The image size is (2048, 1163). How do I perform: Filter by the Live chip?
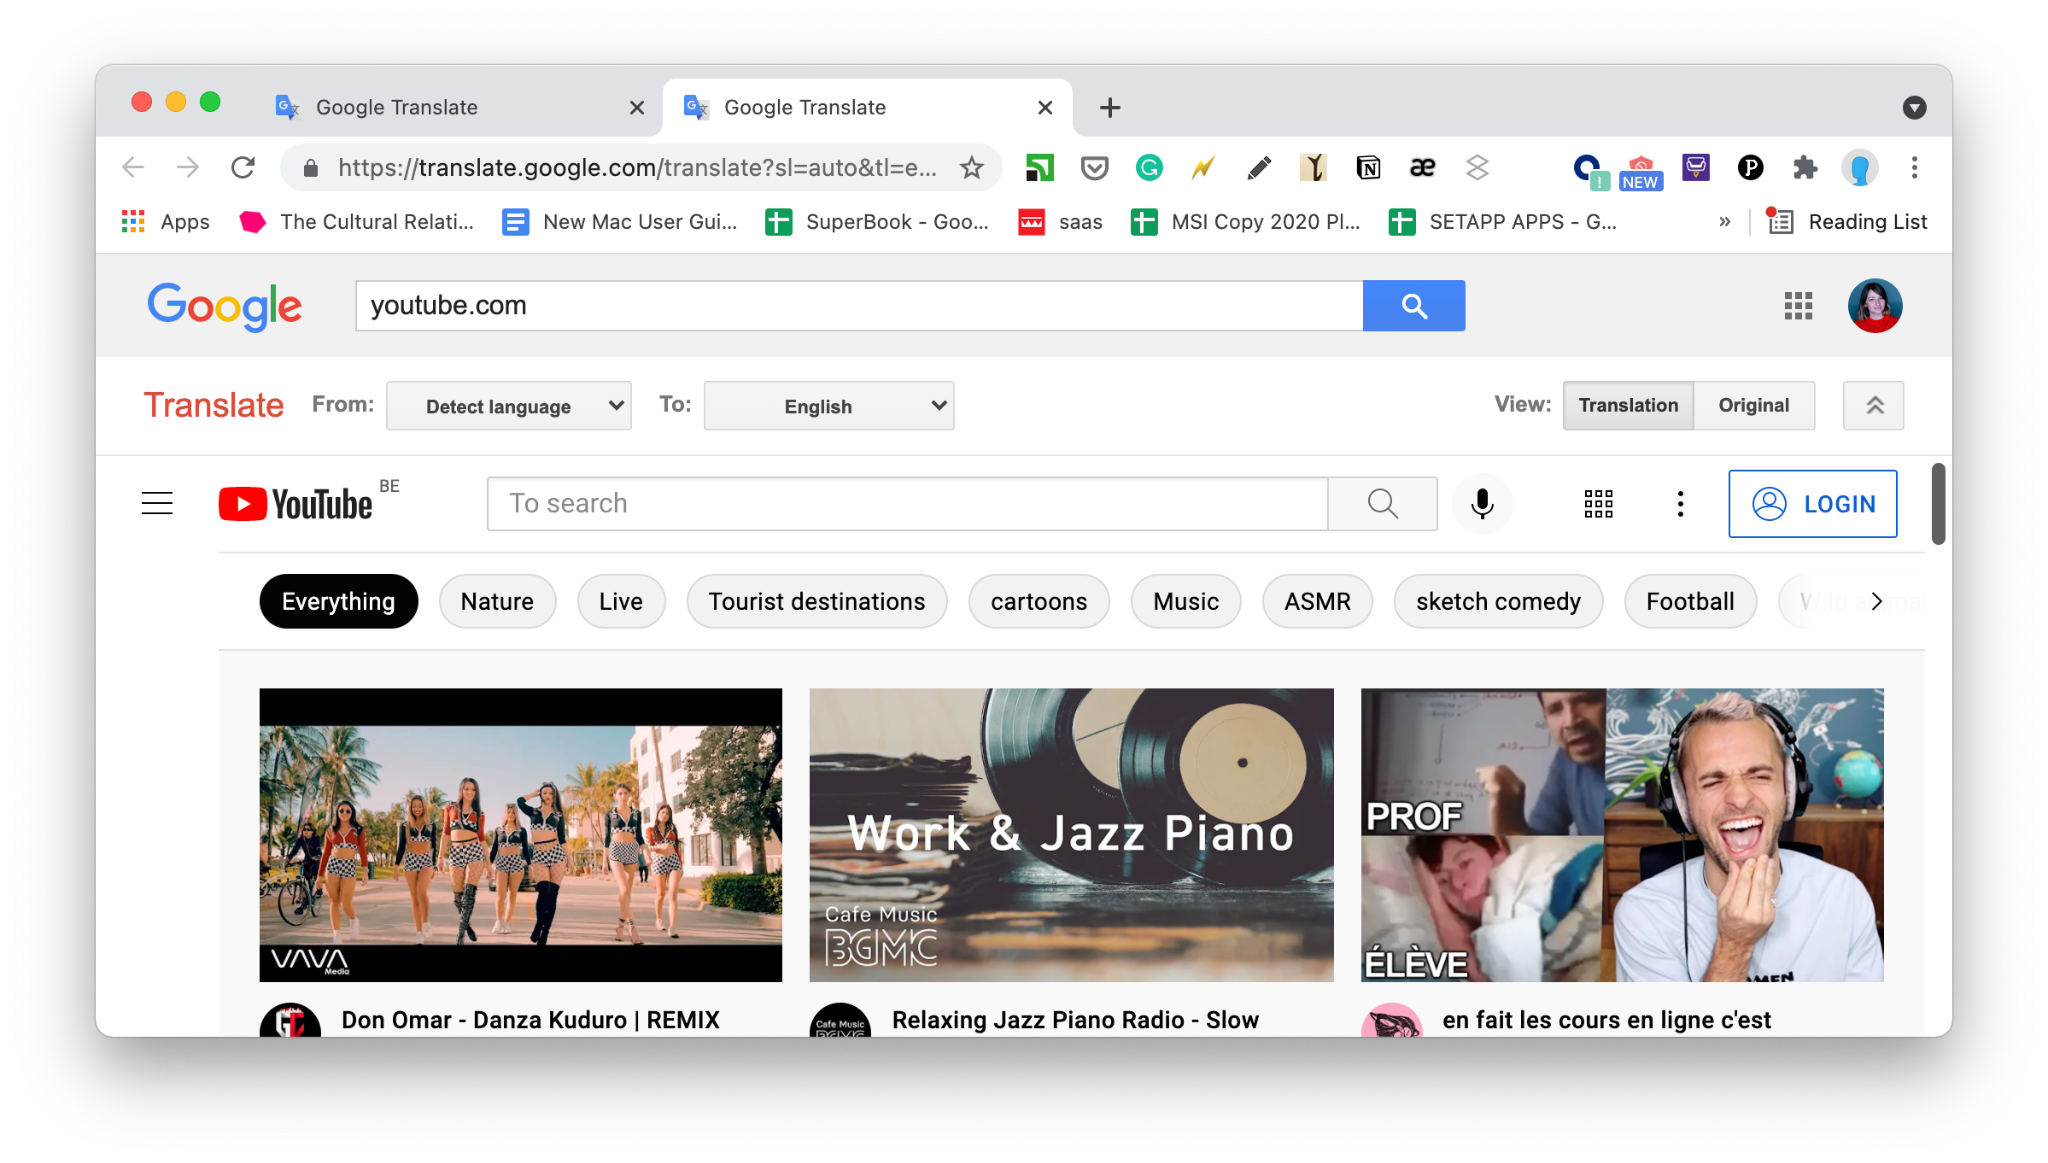[x=621, y=601]
